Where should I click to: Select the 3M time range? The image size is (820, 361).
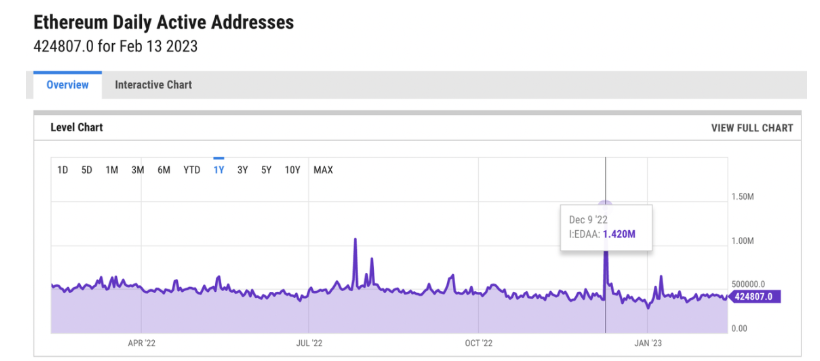tap(138, 170)
